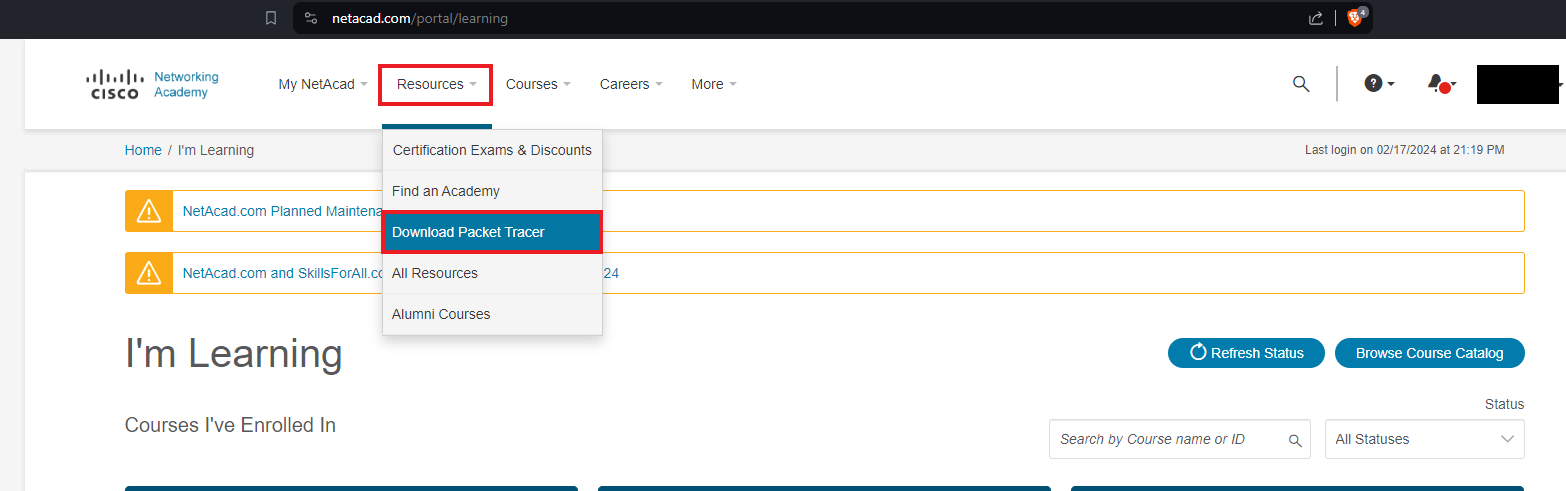Expand the My NetAcad menu
1566x491 pixels.
pos(323,84)
